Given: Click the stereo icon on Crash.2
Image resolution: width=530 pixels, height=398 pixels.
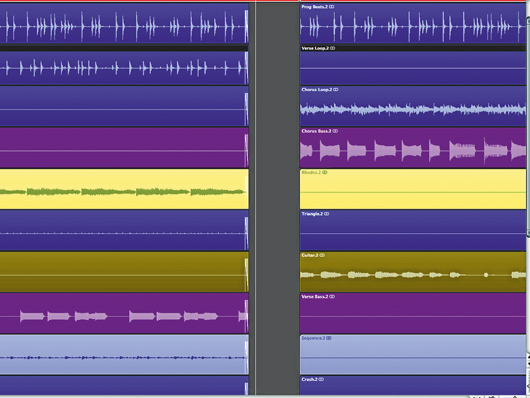Looking at the screenshot, I should tap(321, 379).
